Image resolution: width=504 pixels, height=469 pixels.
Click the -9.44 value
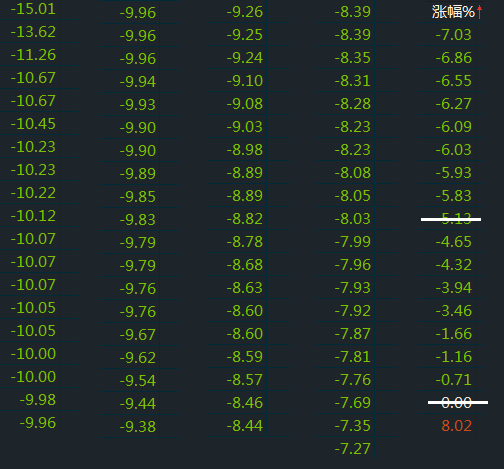coord(138,404)
